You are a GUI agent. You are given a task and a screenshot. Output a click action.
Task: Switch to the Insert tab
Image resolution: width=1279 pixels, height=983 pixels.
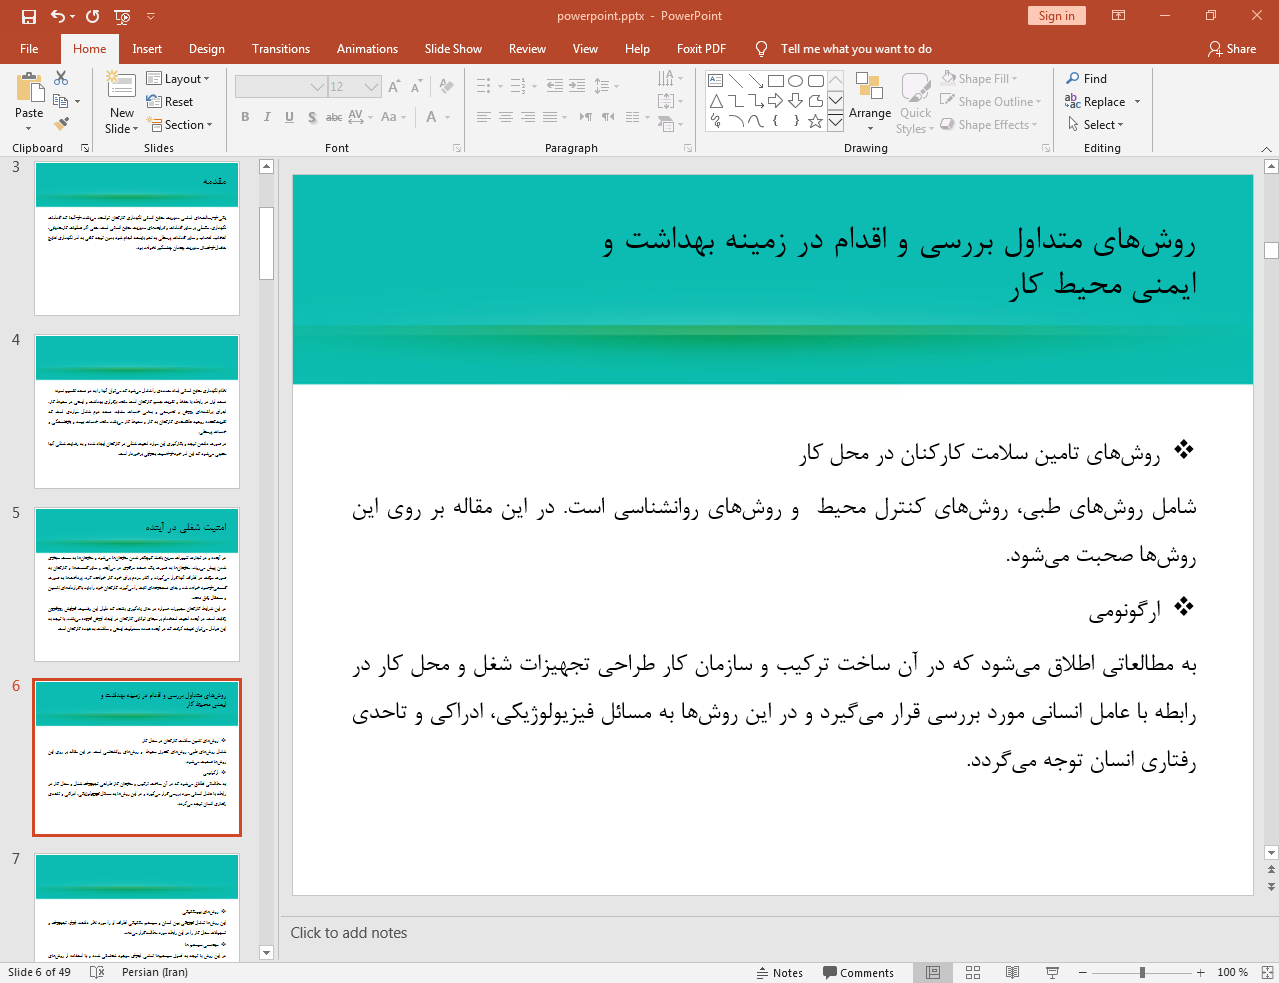pyautogui.click(x=147, y=49)
